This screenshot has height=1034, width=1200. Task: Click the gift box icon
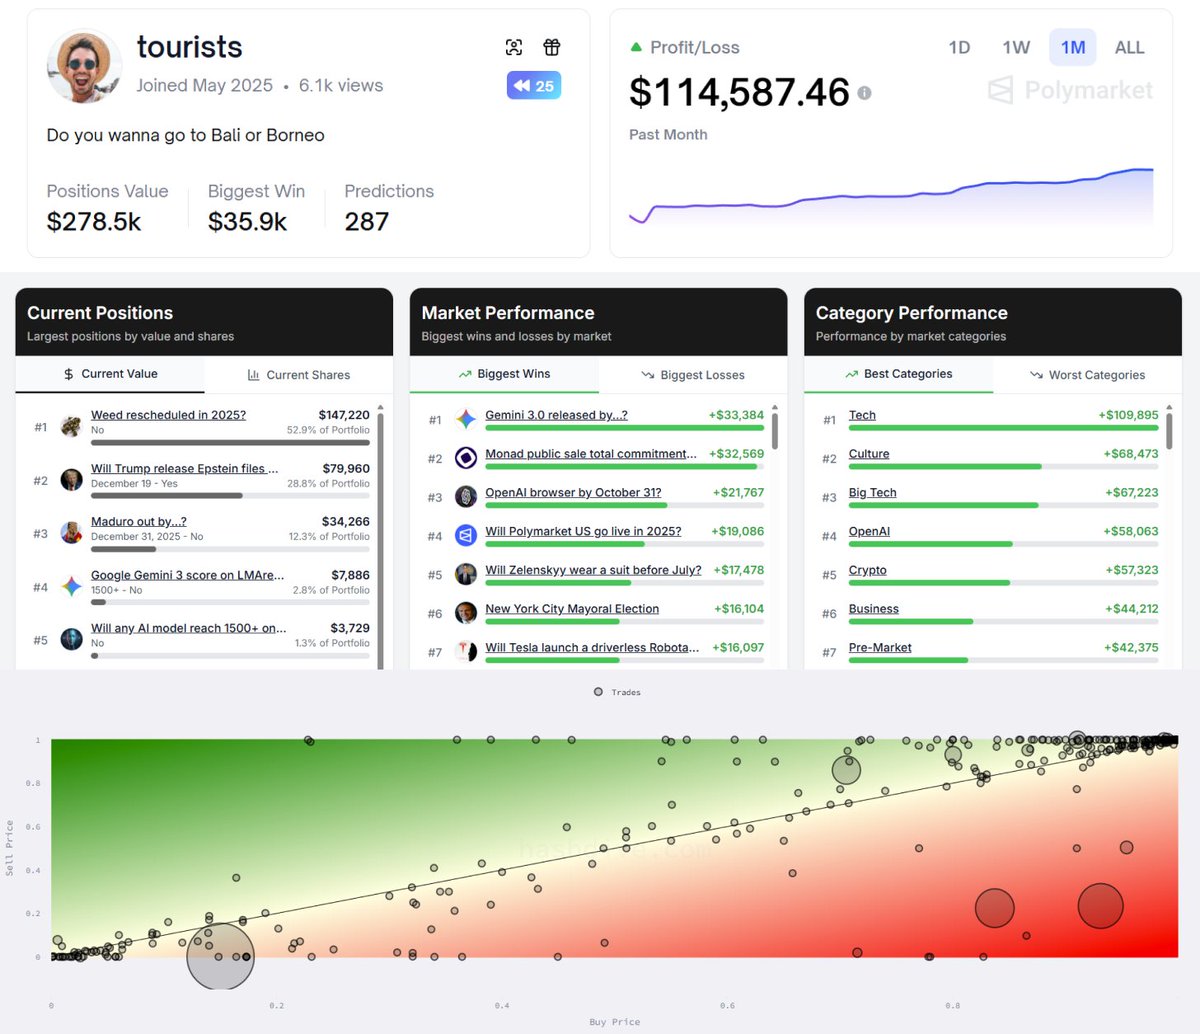point(552,47)
